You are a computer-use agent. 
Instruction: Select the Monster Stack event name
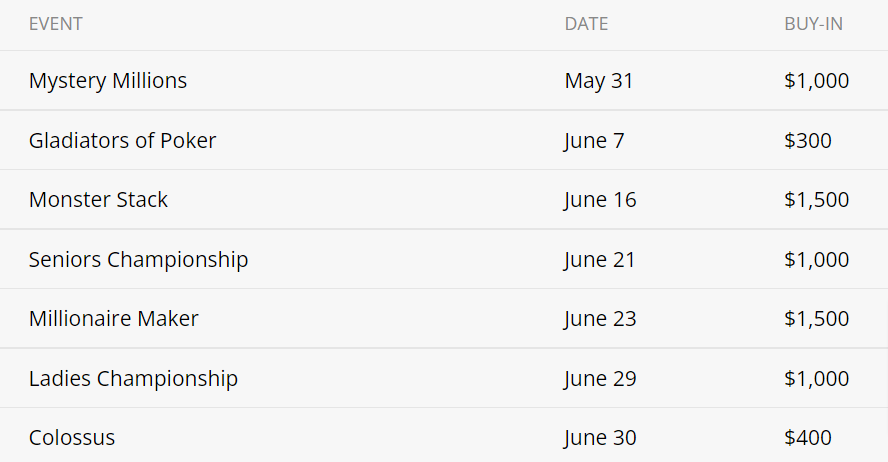(x=98, y=200)
